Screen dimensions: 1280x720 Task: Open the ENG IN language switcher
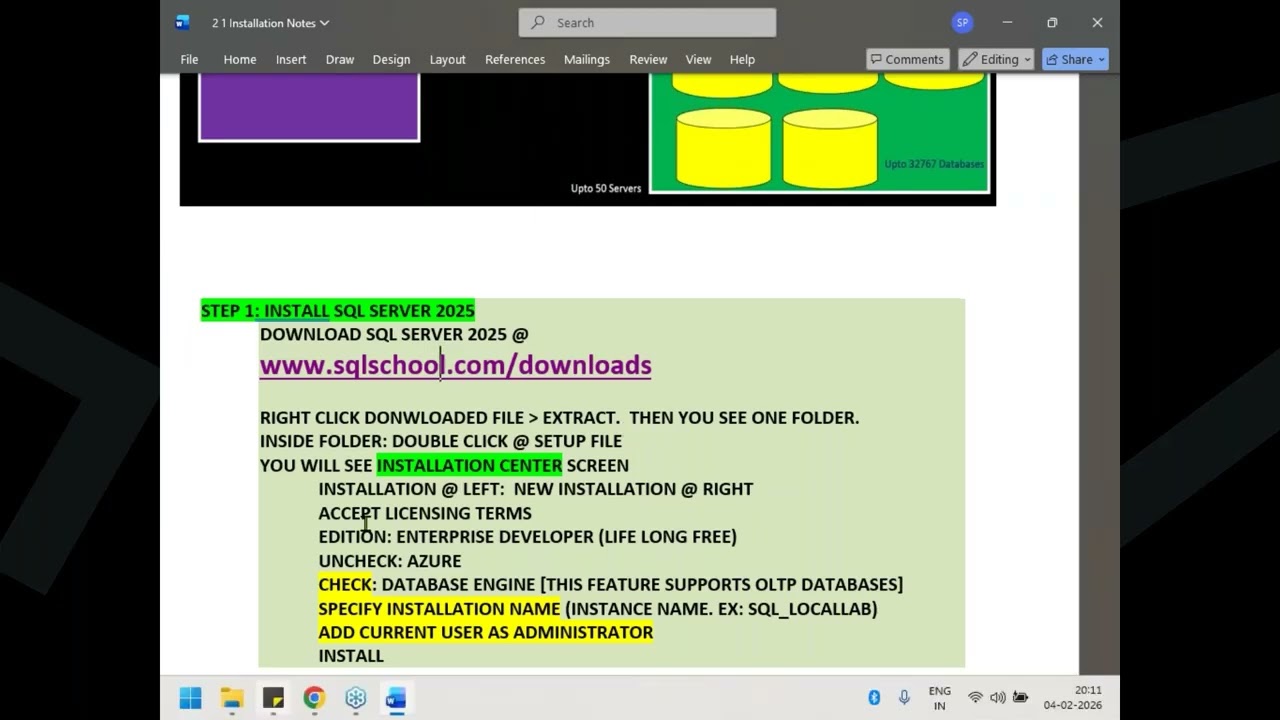(939, 698)
